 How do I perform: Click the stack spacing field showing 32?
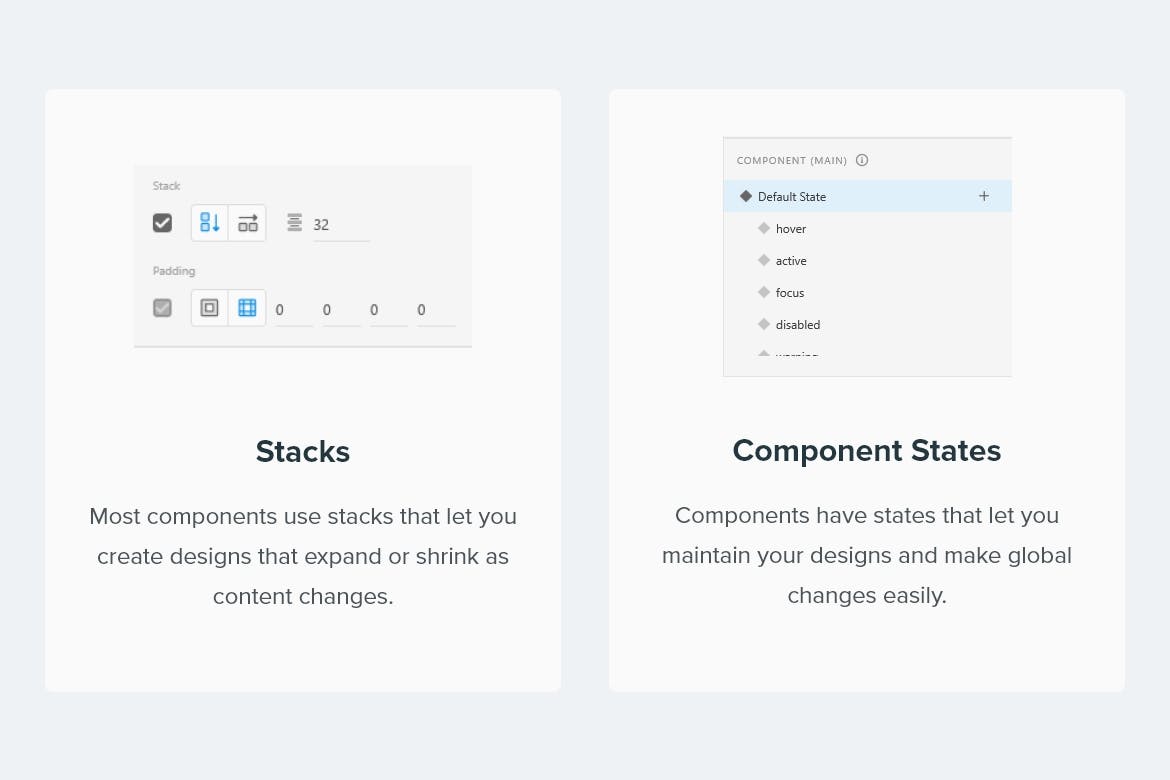pyautogui.click(x=338, y=225)
